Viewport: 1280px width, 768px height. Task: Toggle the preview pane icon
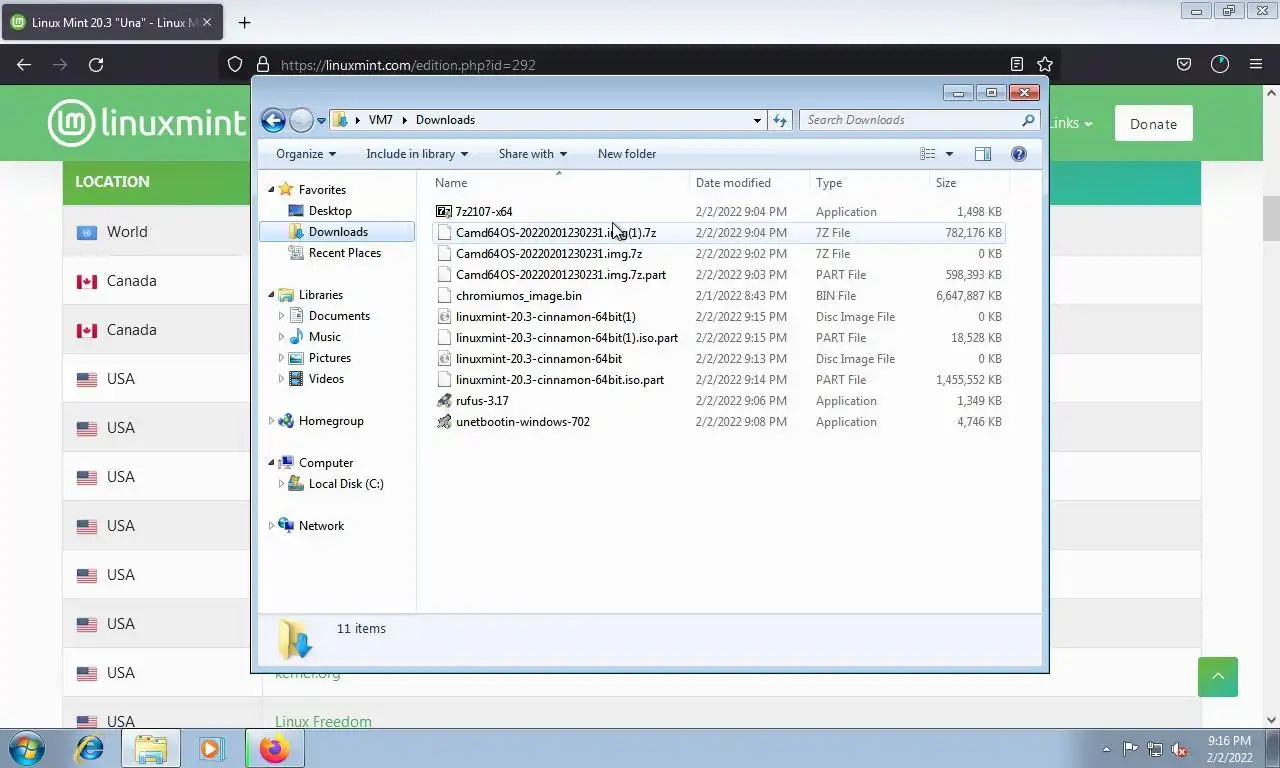pyautogui.click(x=983, y=154)
